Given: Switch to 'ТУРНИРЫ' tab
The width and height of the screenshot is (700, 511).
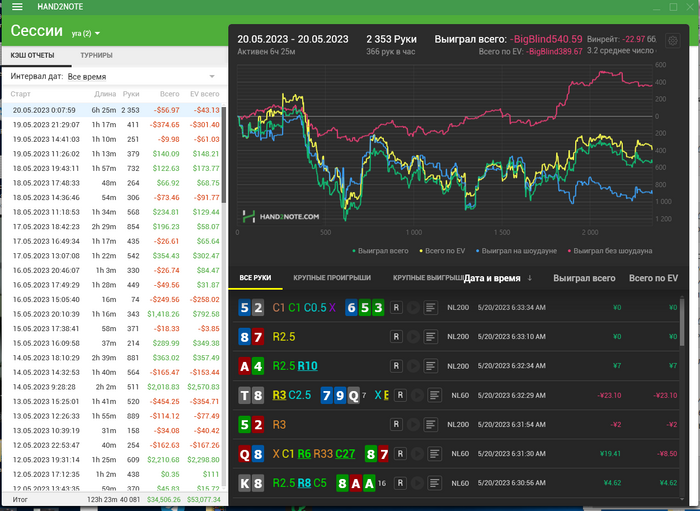Looking at the screenshot, I should click(96, 55).
